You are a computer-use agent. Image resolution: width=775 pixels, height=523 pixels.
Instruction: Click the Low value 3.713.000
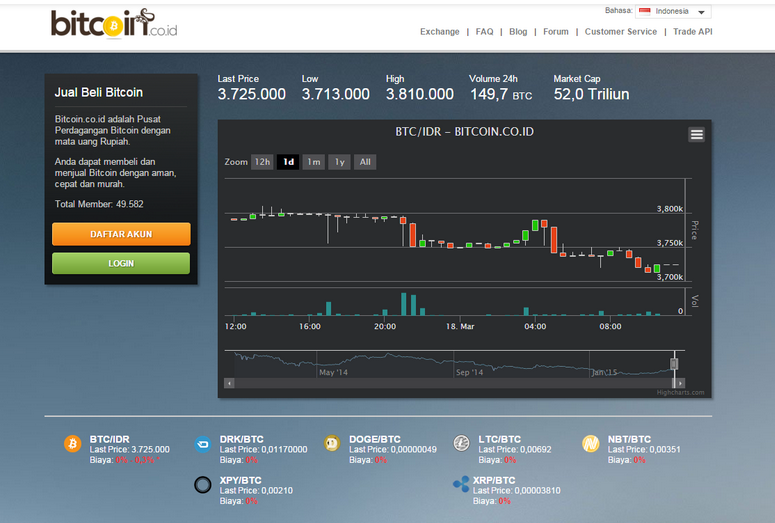(x=336, y=94)
